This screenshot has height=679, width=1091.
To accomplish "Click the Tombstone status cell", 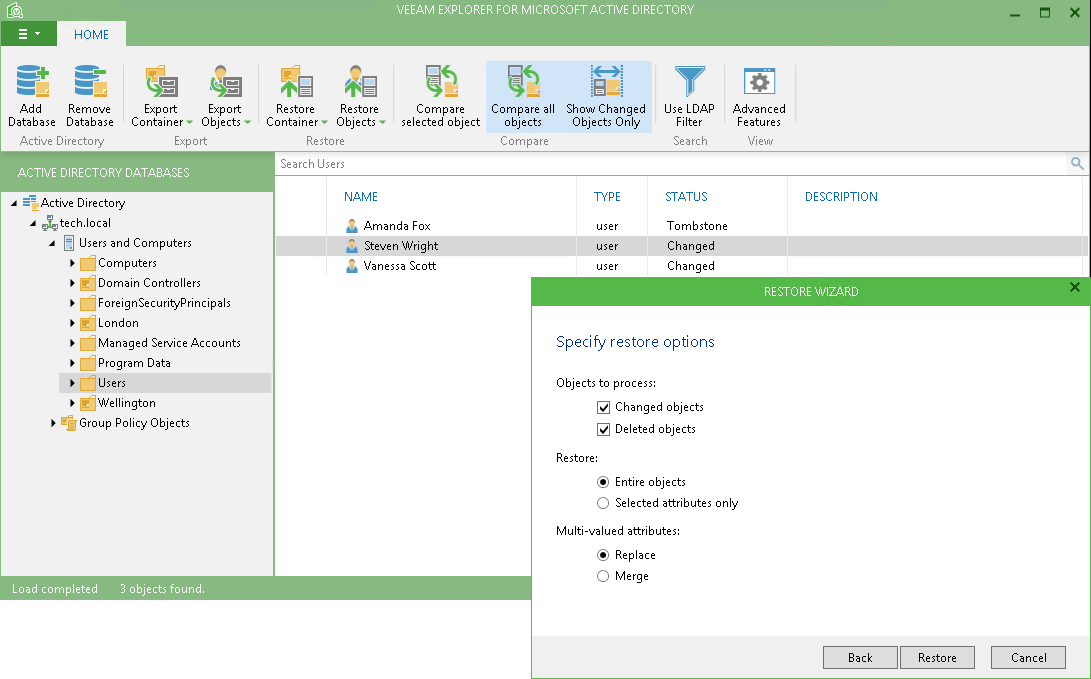I will [x=697, y=225].
